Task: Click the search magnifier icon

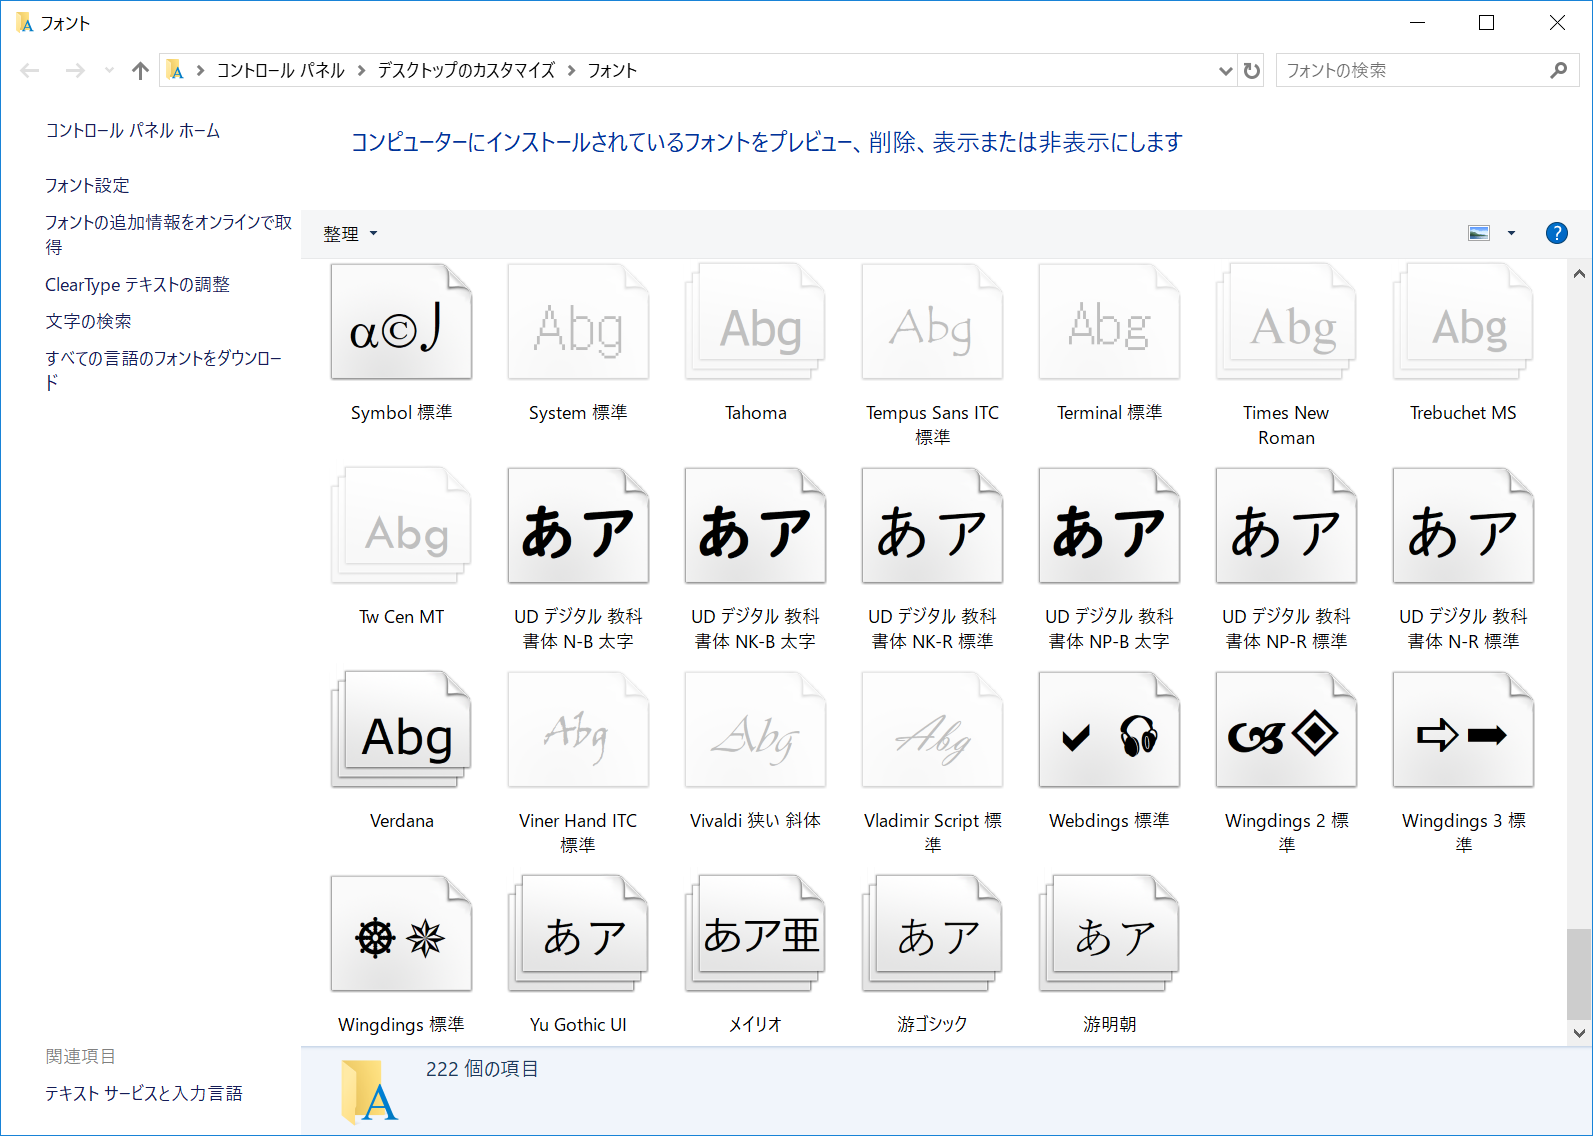Action: pos(1558,70)
